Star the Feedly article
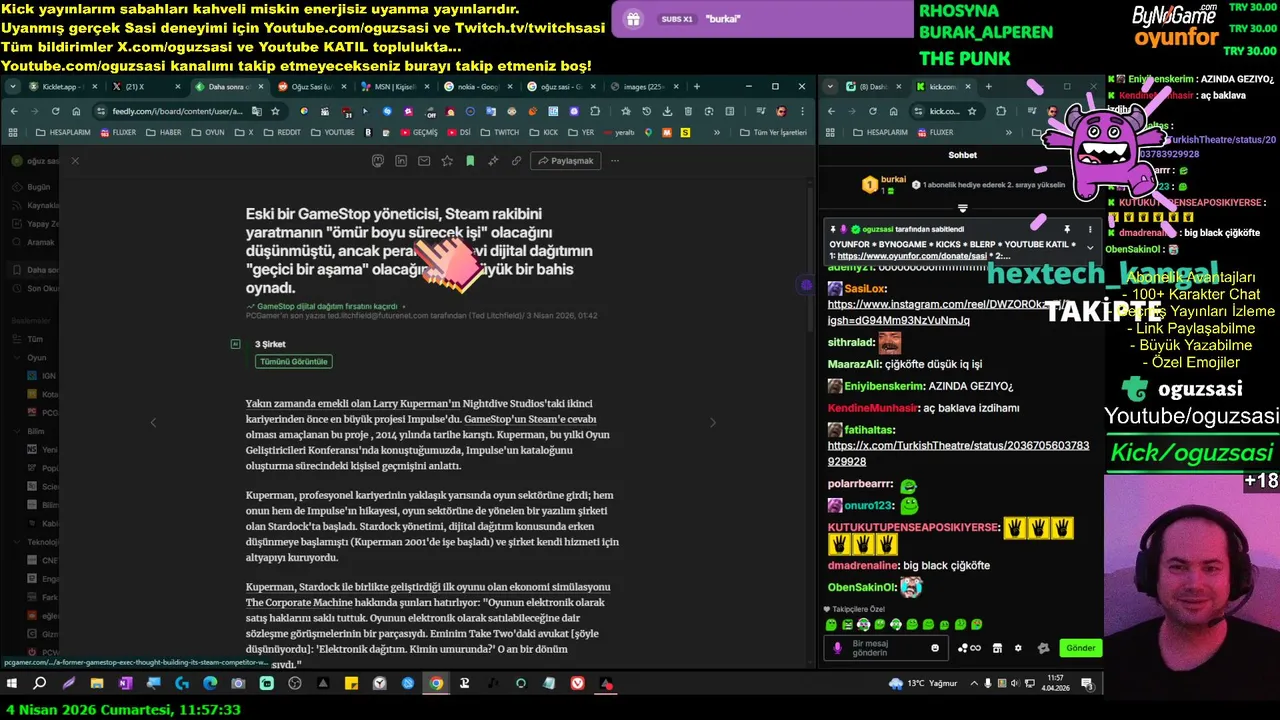The width and height of the screenshot is (1280, 720). [447, 160]
